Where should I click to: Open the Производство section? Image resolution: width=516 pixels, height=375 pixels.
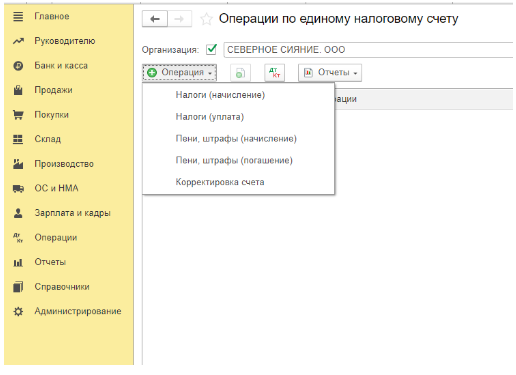(64, 164)
